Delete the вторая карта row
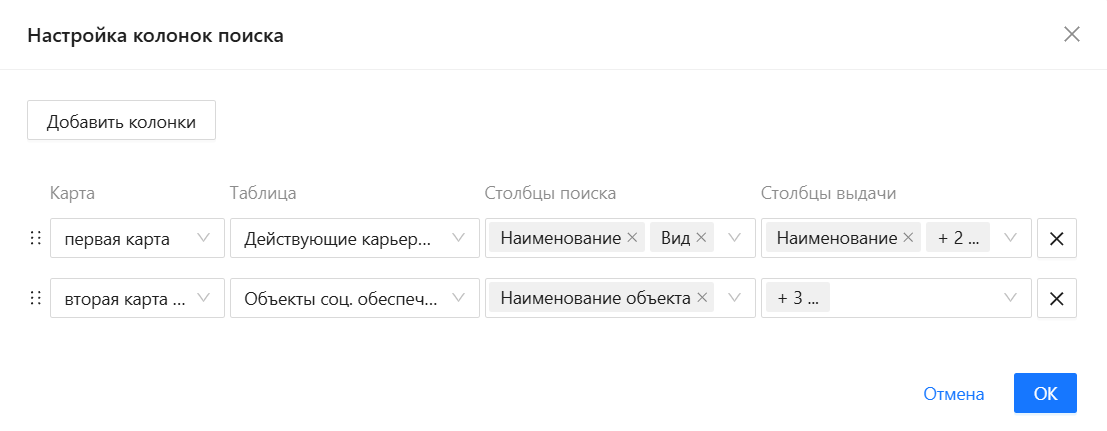 click(x=1057, y=298)
